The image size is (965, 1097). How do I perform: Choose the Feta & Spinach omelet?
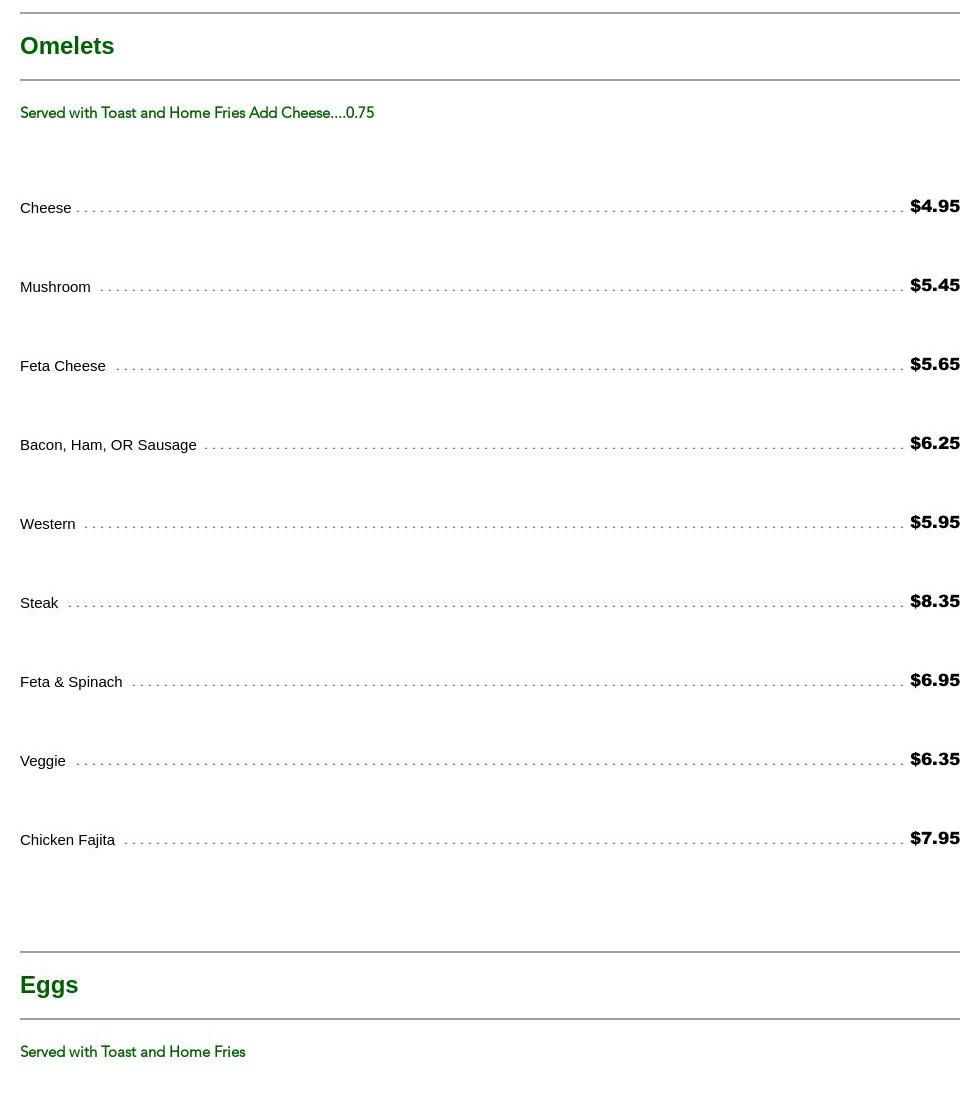coord(71,682)
